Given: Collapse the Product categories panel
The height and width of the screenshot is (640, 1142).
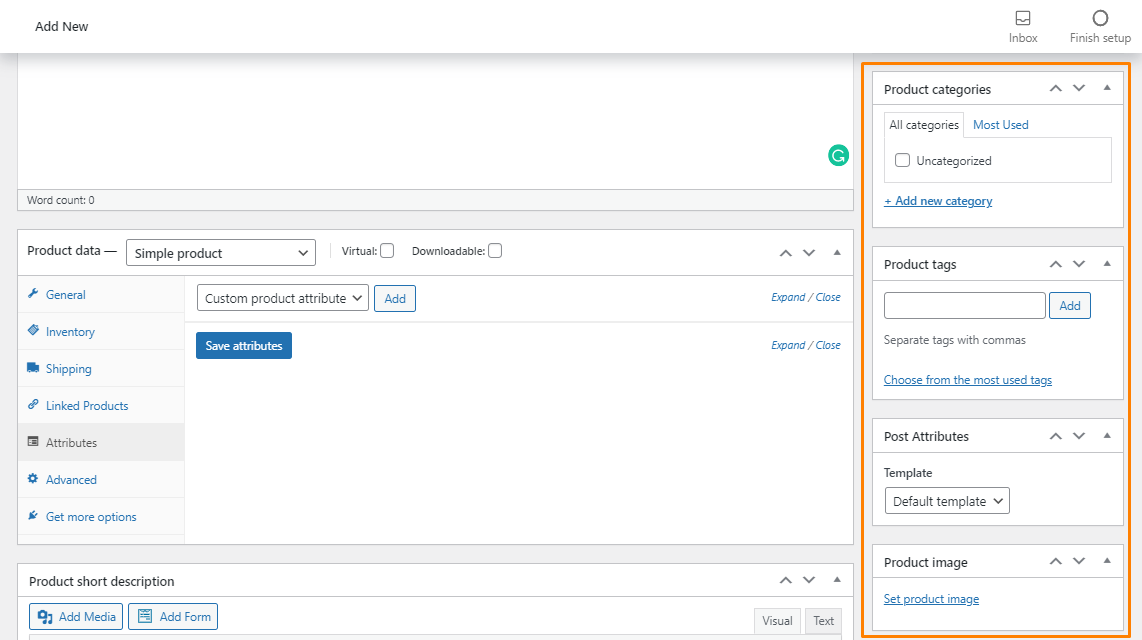Looking at the screenshot, I should pos(1107,88).
